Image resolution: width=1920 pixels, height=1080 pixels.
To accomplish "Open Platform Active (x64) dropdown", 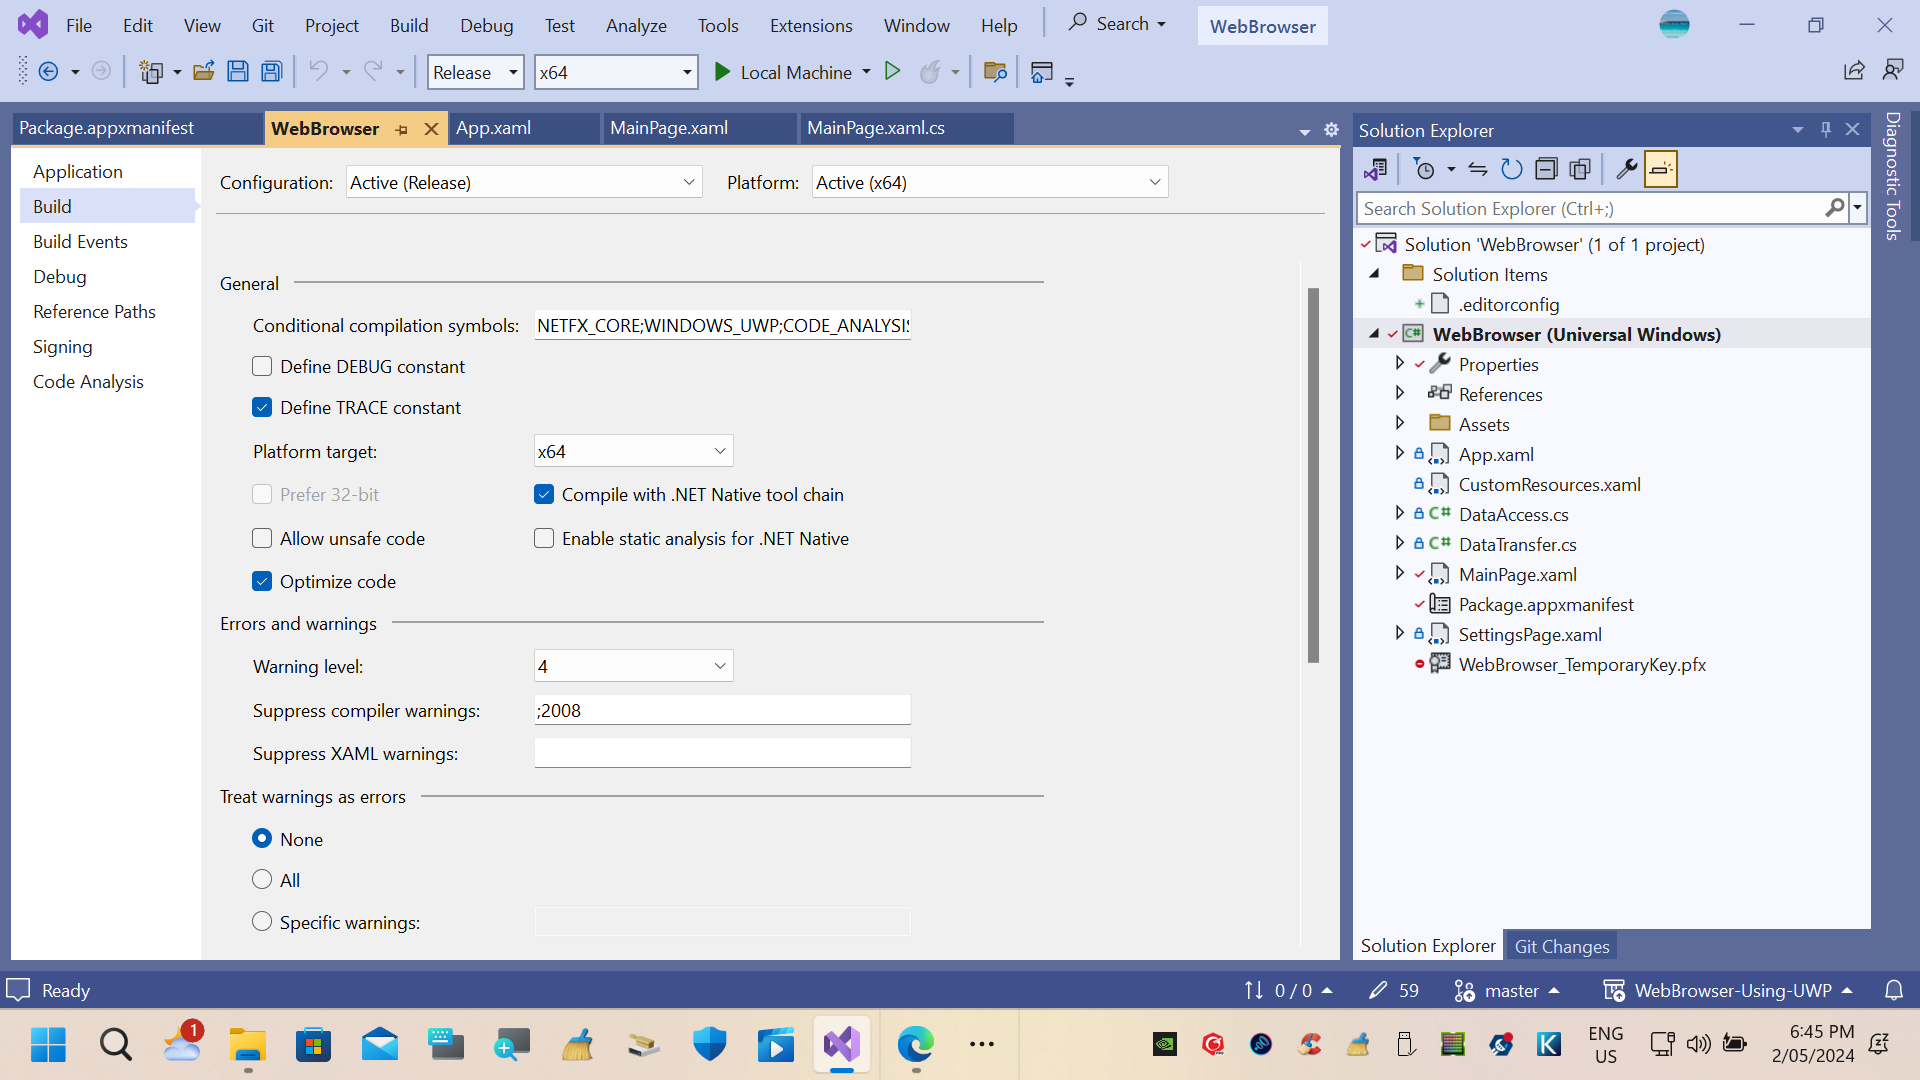I will click(x=989, y=183).
